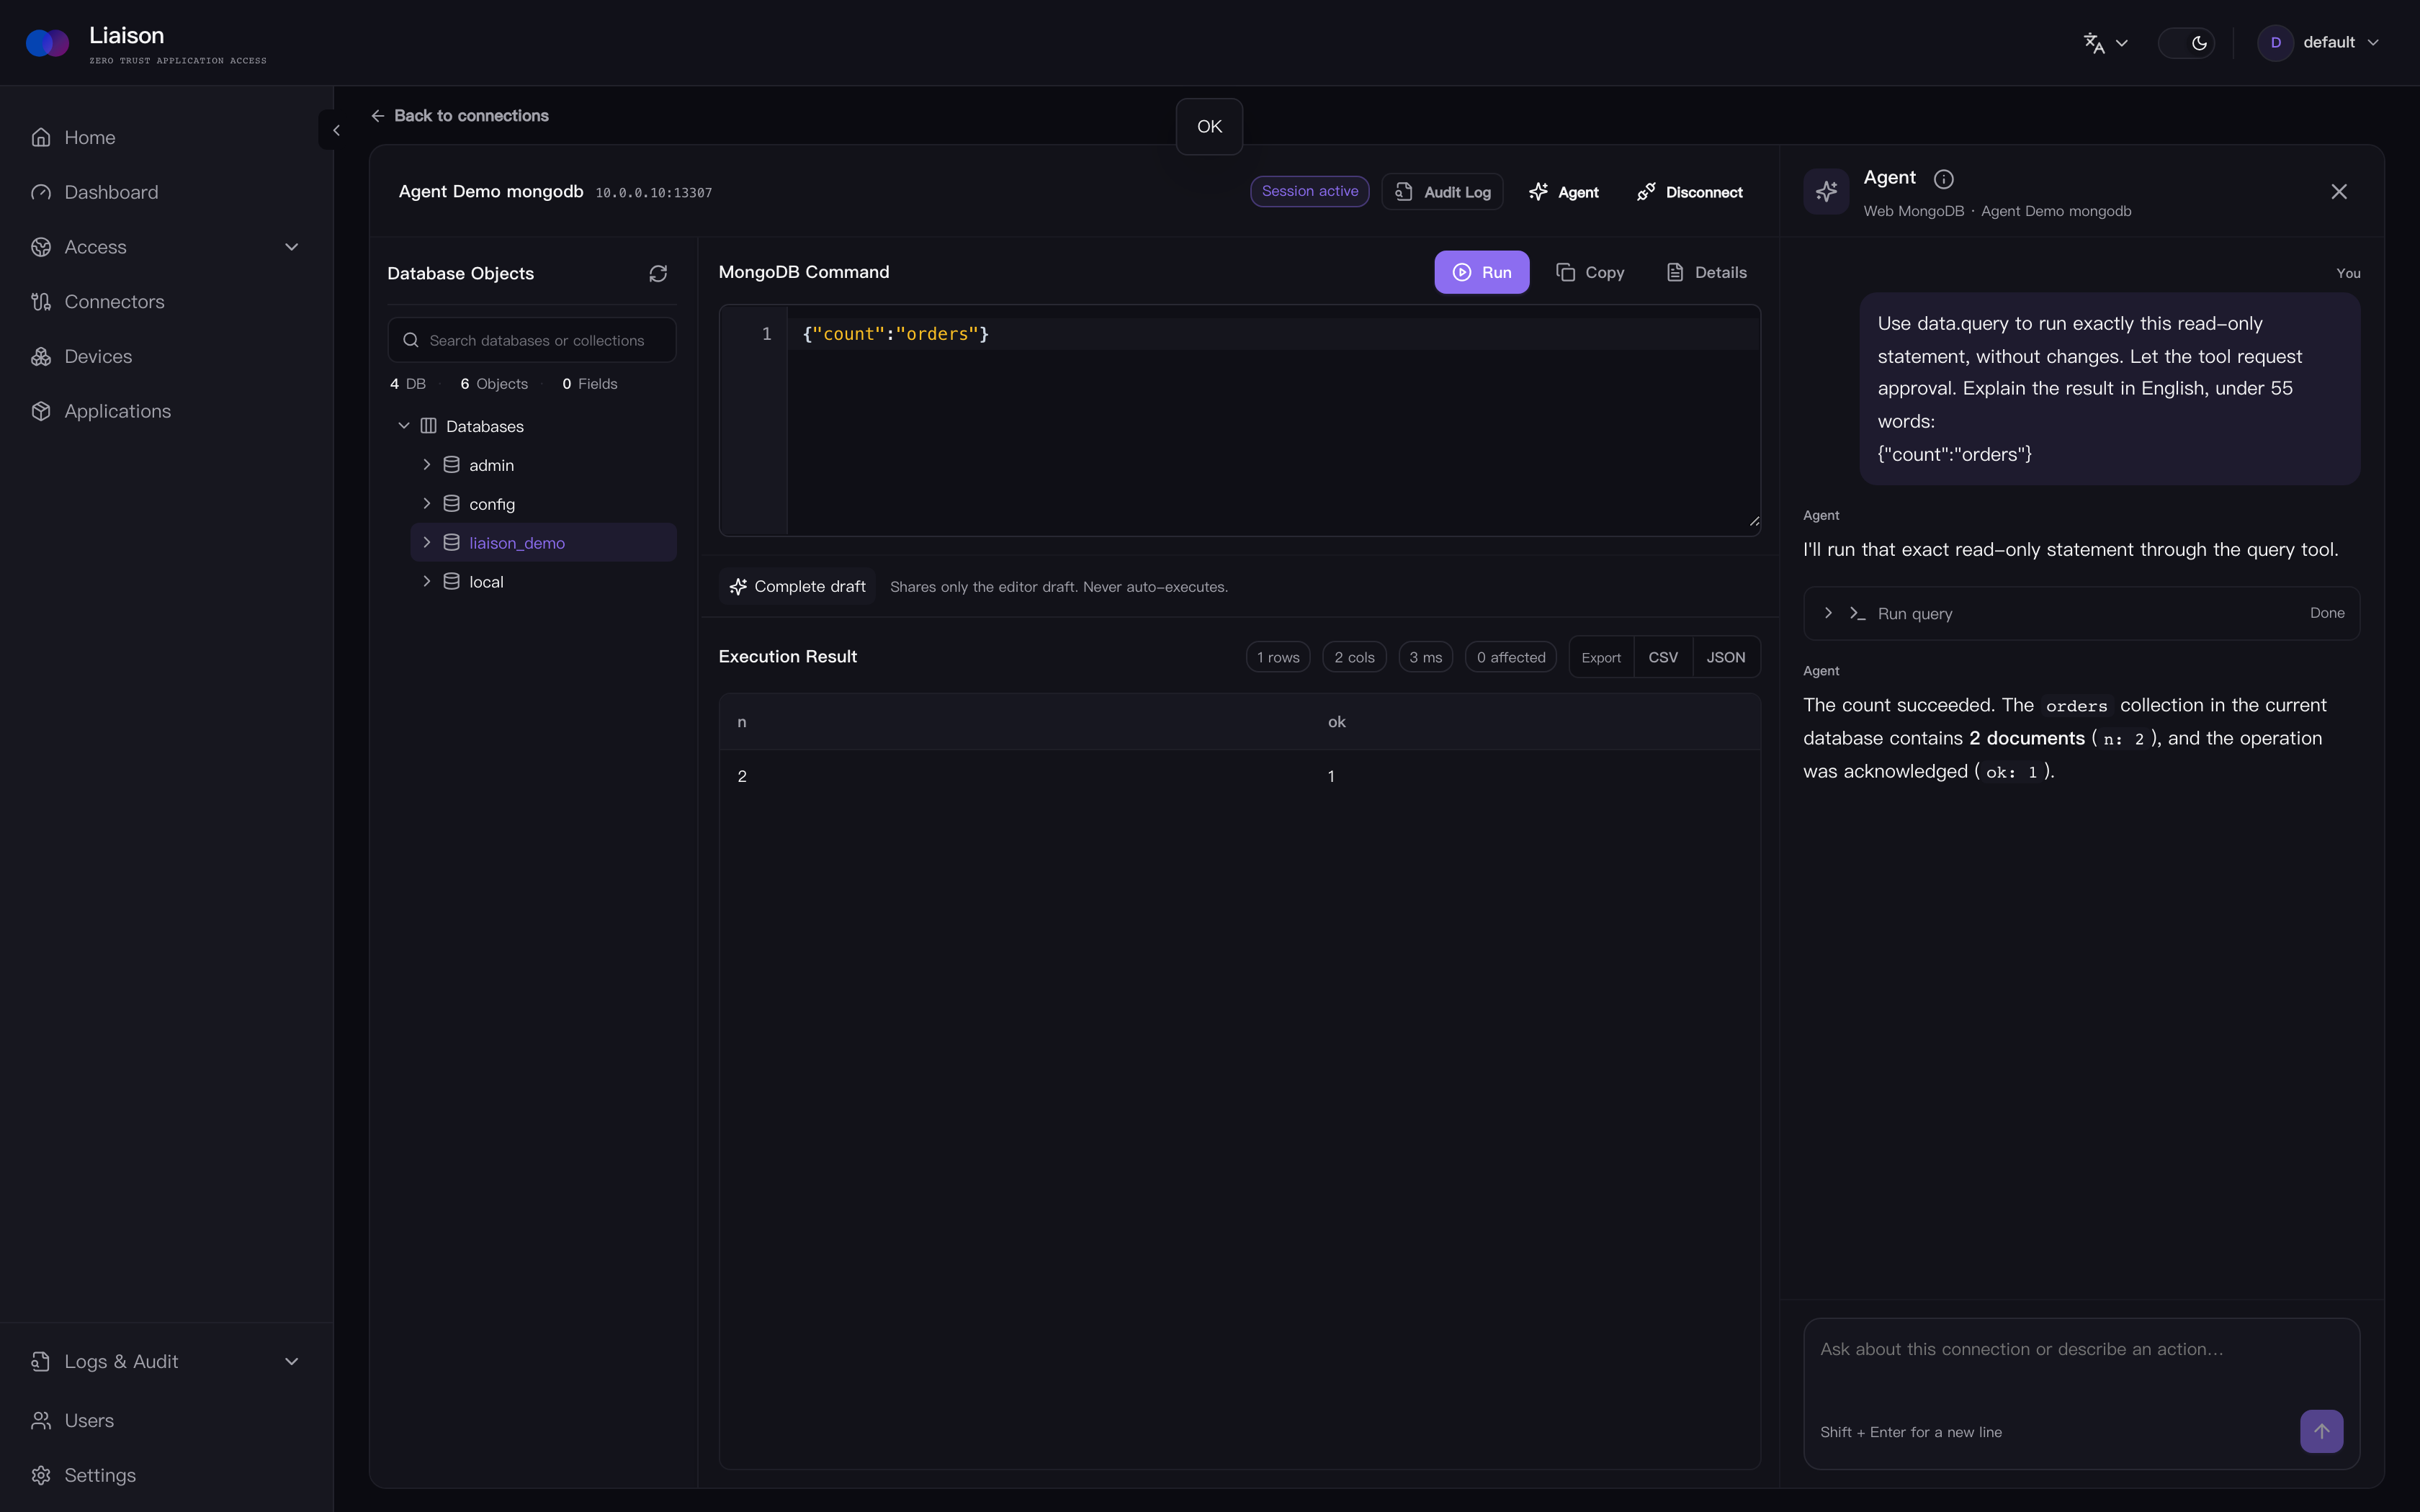Open the Audit Log

click(1442, 192)
